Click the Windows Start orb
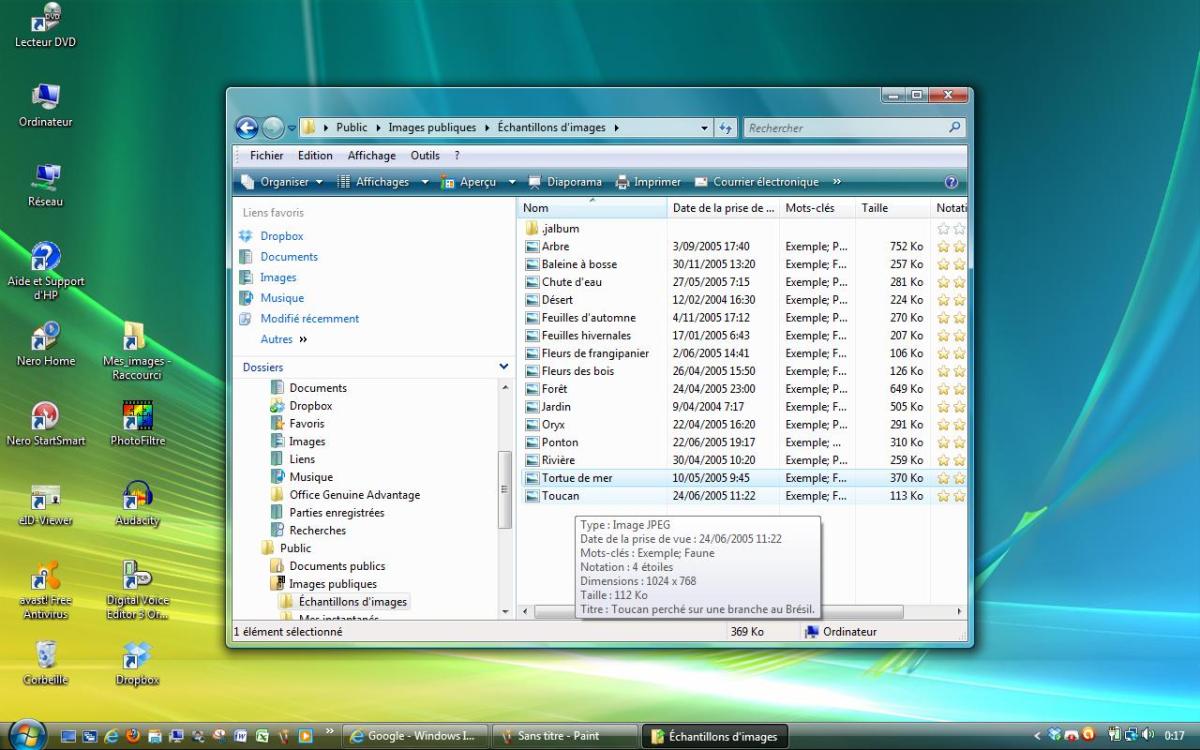 coord(28,734)
